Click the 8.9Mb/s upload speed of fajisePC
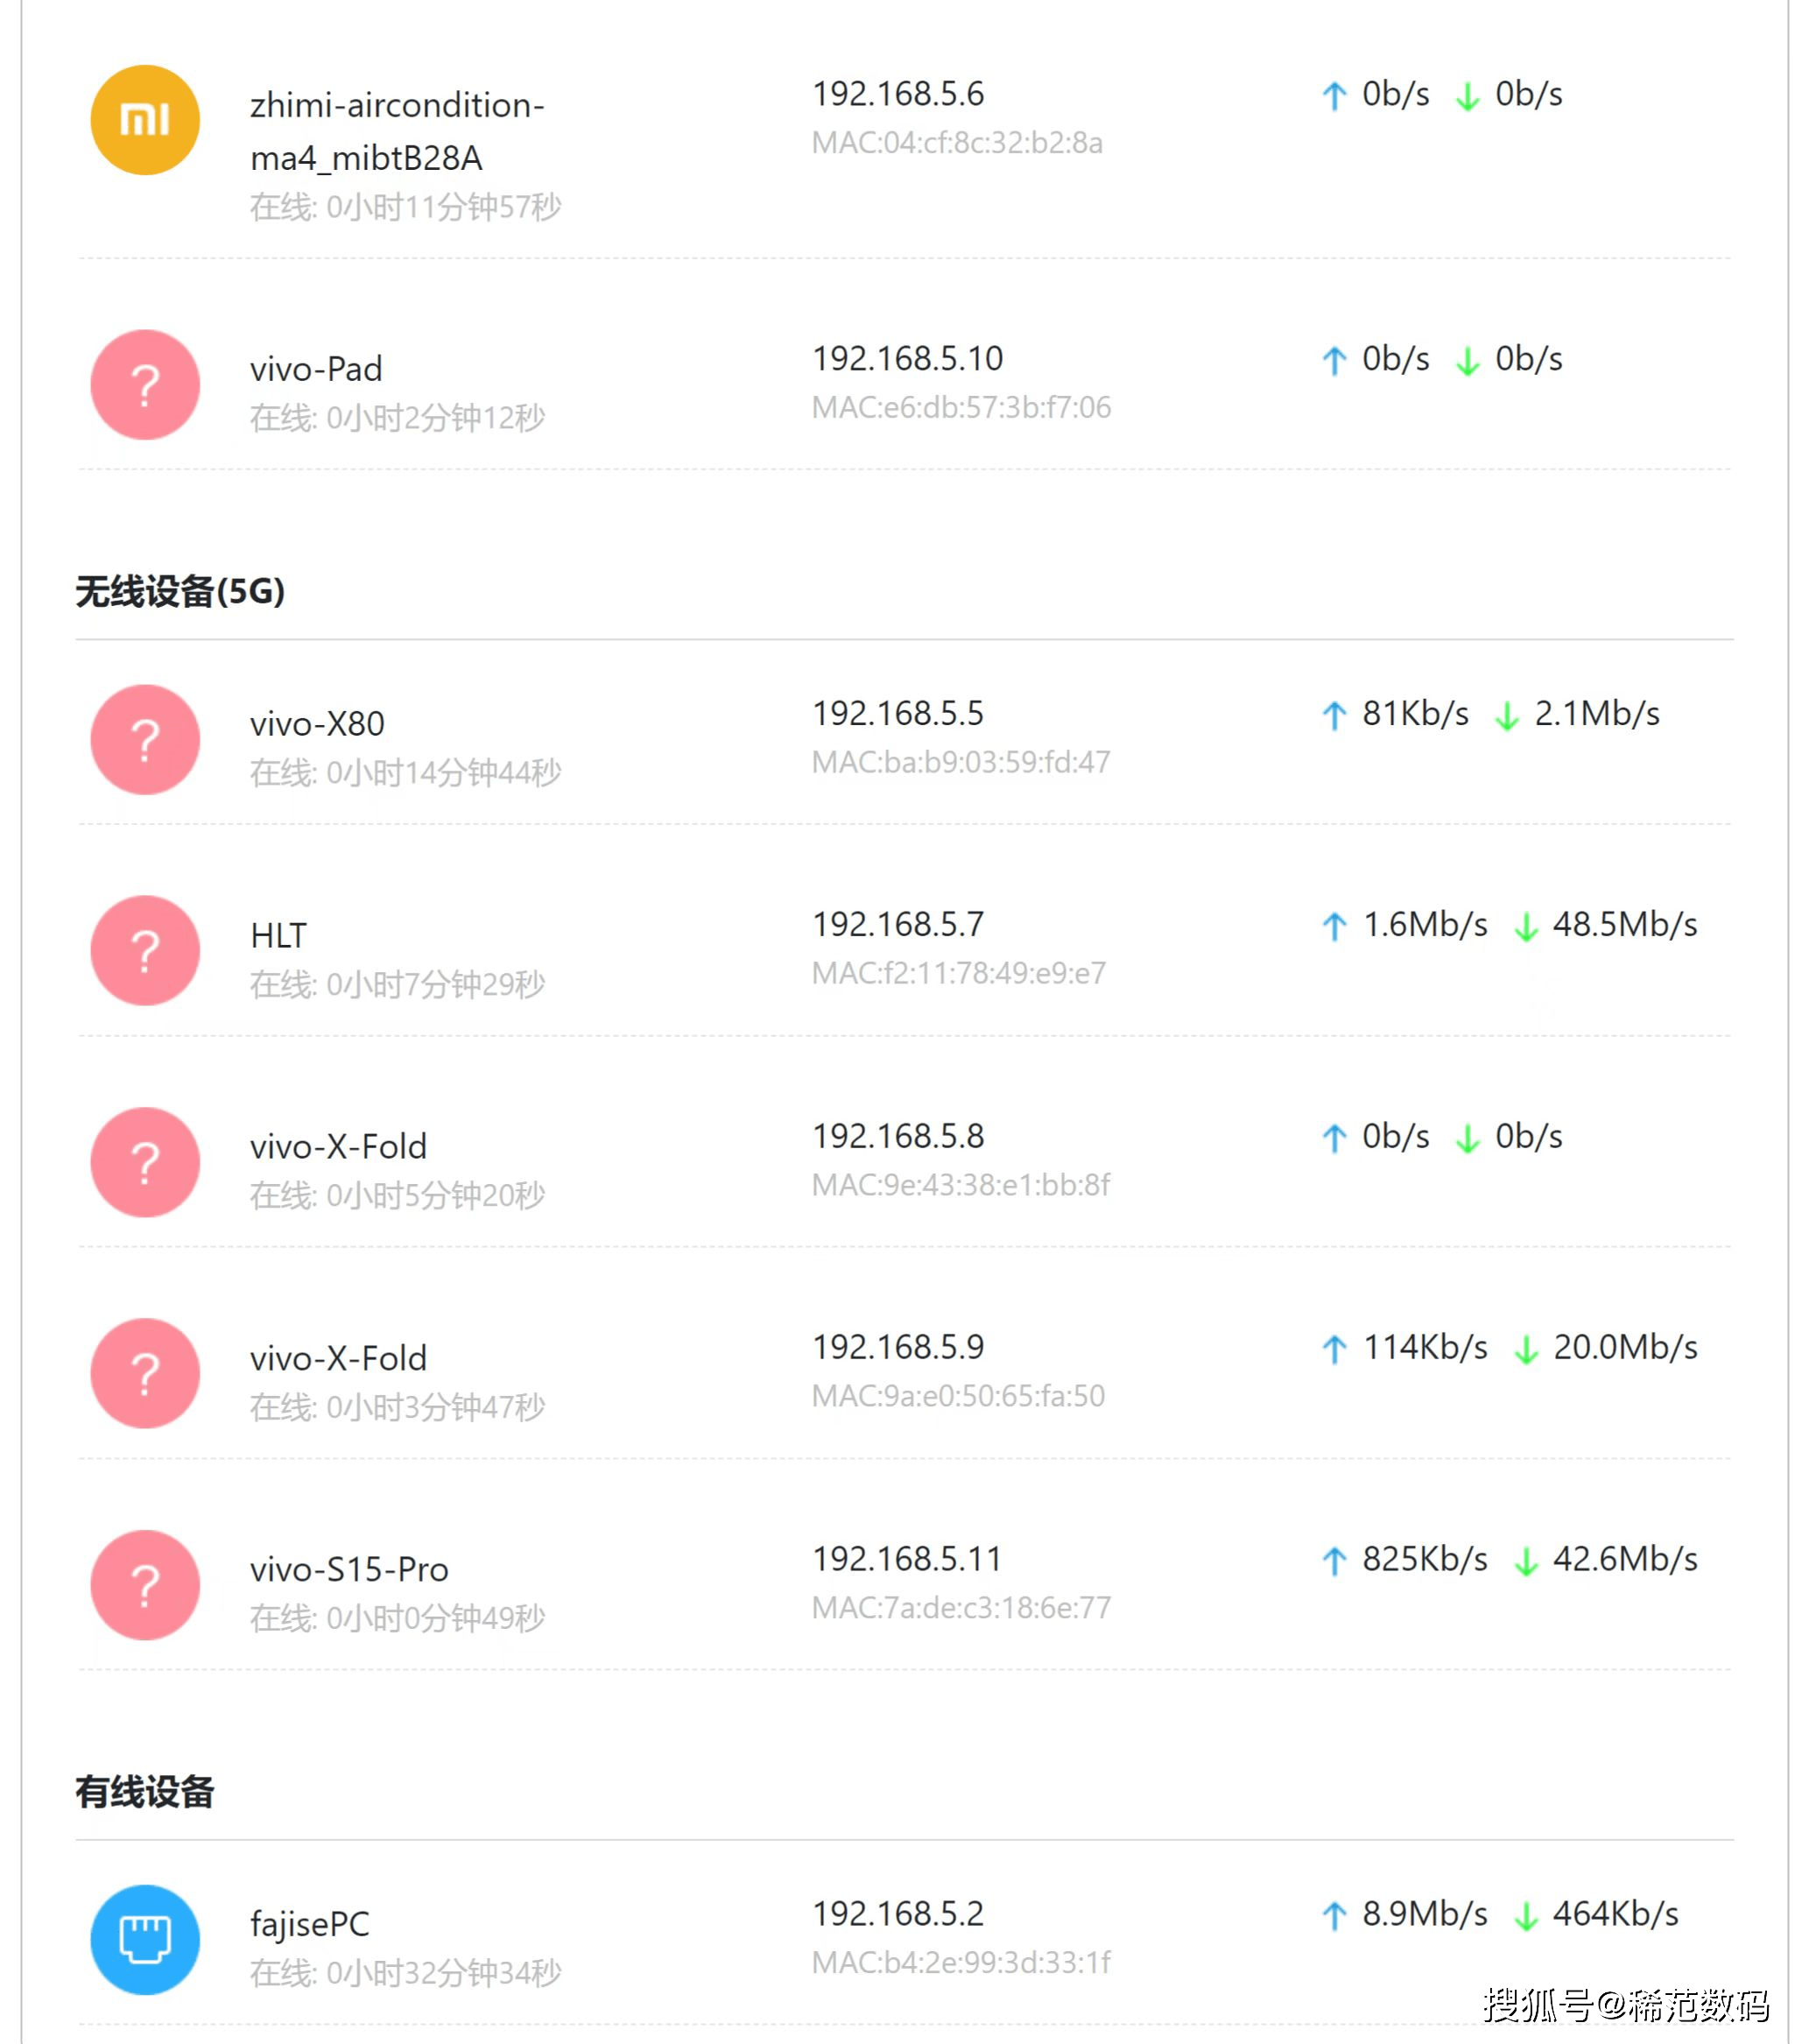Image resolution: width=1816 pixels, height=2044 pixels. coord(1424,1913)
